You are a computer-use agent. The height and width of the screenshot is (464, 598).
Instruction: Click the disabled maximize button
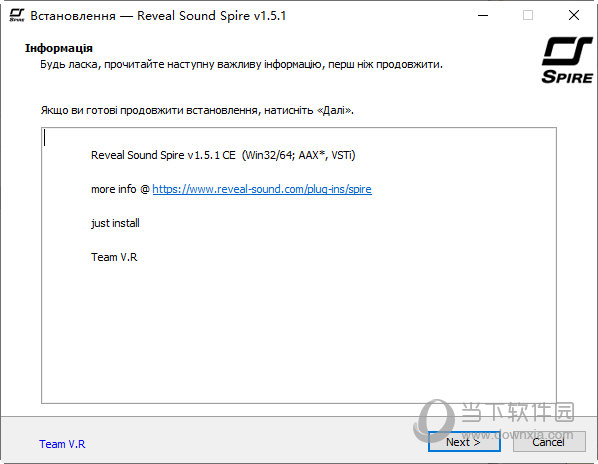click(x=528, y=16)
